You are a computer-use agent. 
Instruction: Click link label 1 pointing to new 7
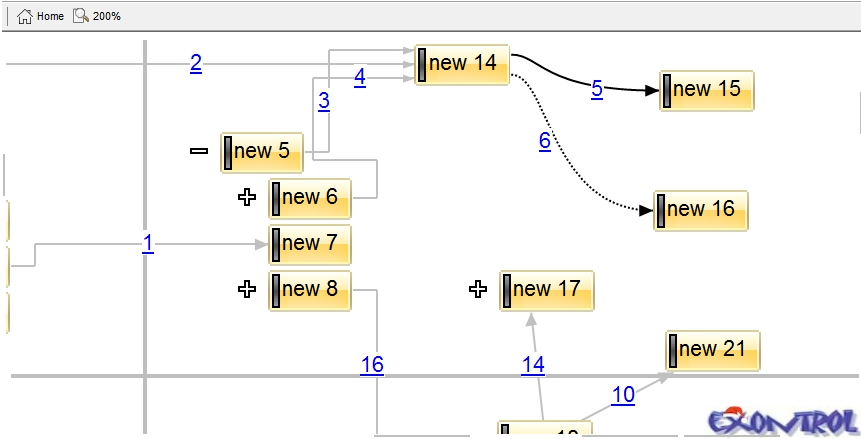pyautogui.click(x=148, y=243)
